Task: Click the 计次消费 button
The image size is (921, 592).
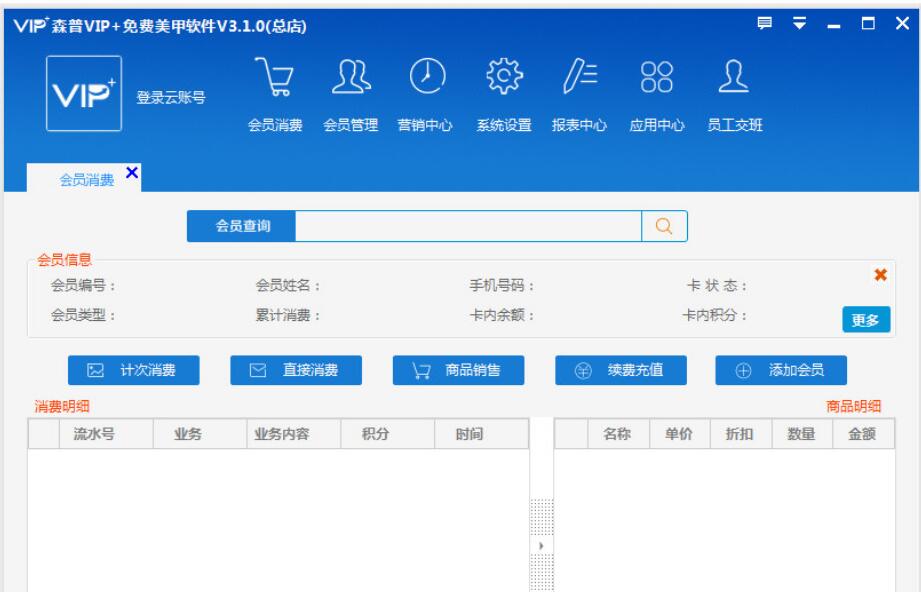Action: [134, 370]
